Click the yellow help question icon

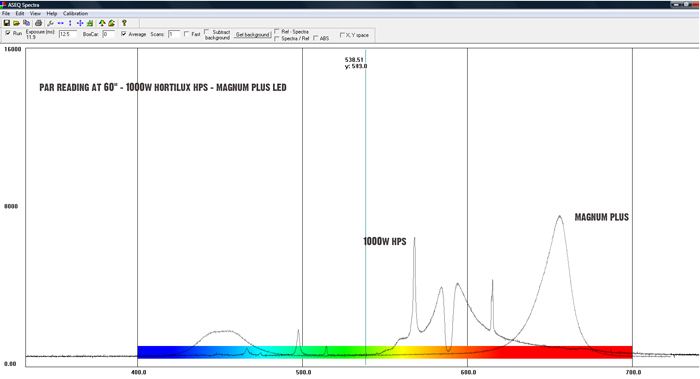click(x=124, y=23)
